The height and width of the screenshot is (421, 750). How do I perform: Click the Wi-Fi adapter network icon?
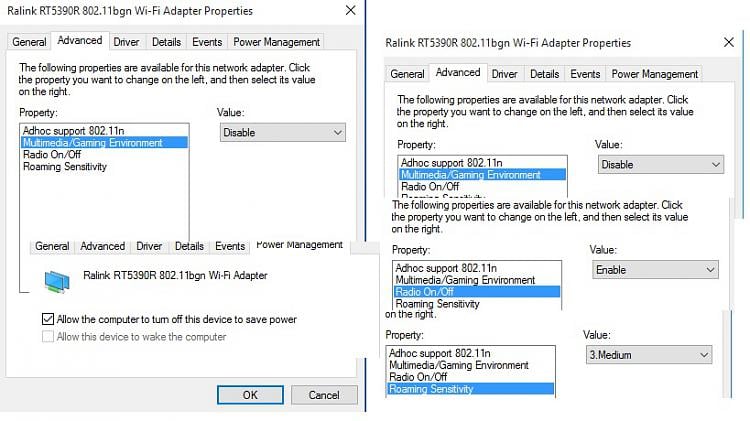click(57, 281)
